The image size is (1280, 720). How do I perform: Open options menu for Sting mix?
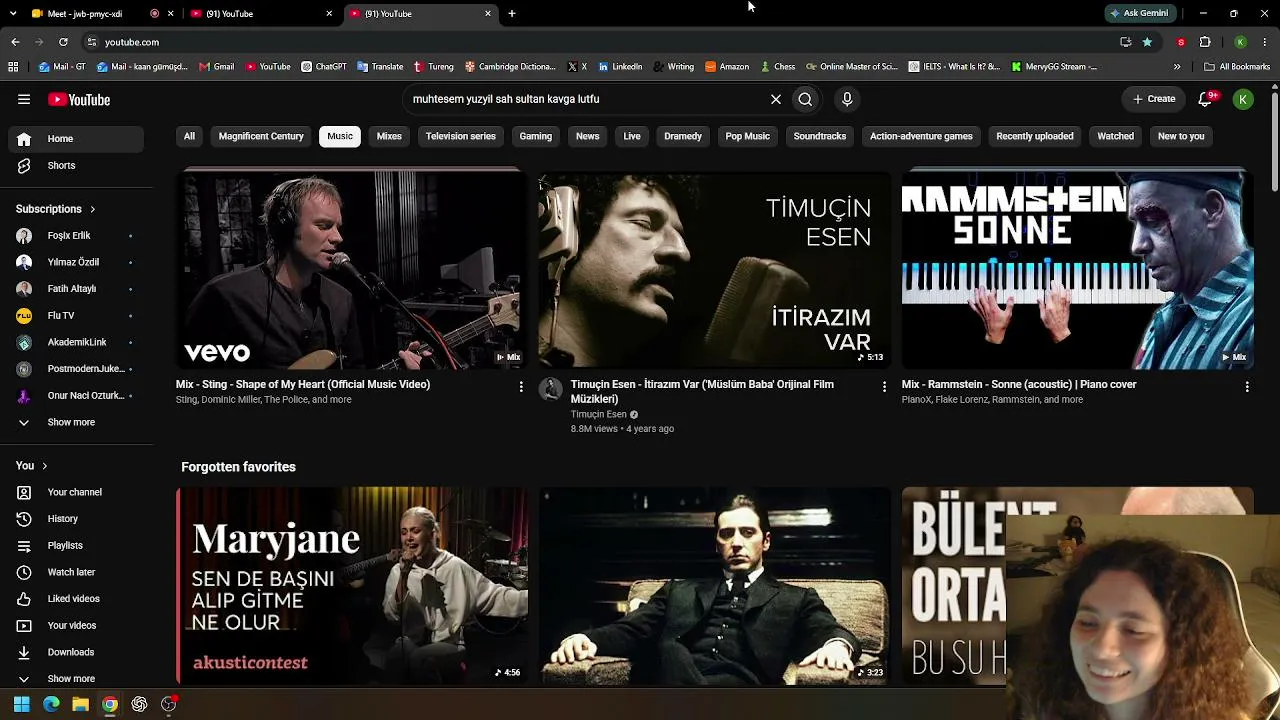coord(521,386)
